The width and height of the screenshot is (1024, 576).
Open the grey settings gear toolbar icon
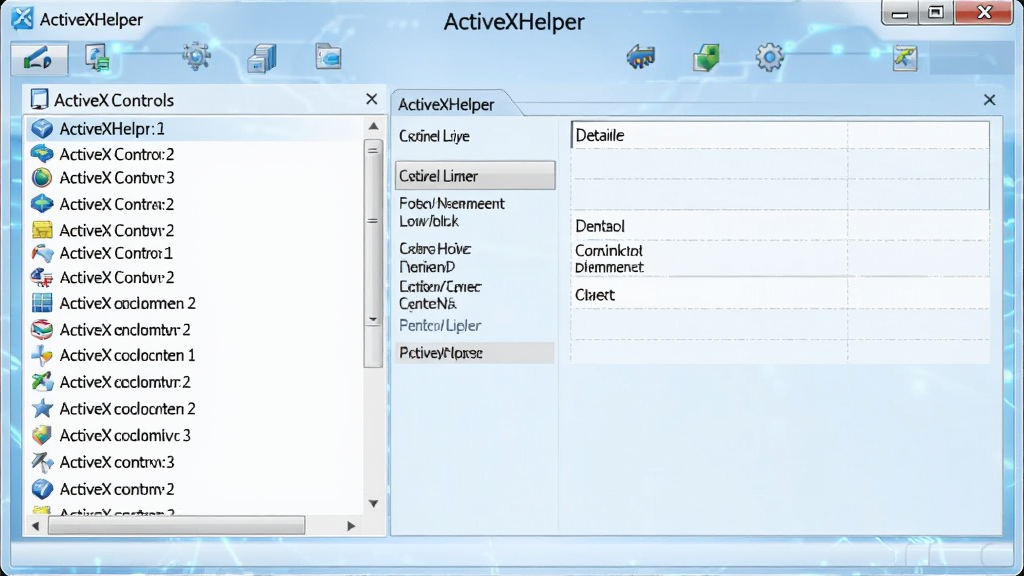[x=769, y=57]
